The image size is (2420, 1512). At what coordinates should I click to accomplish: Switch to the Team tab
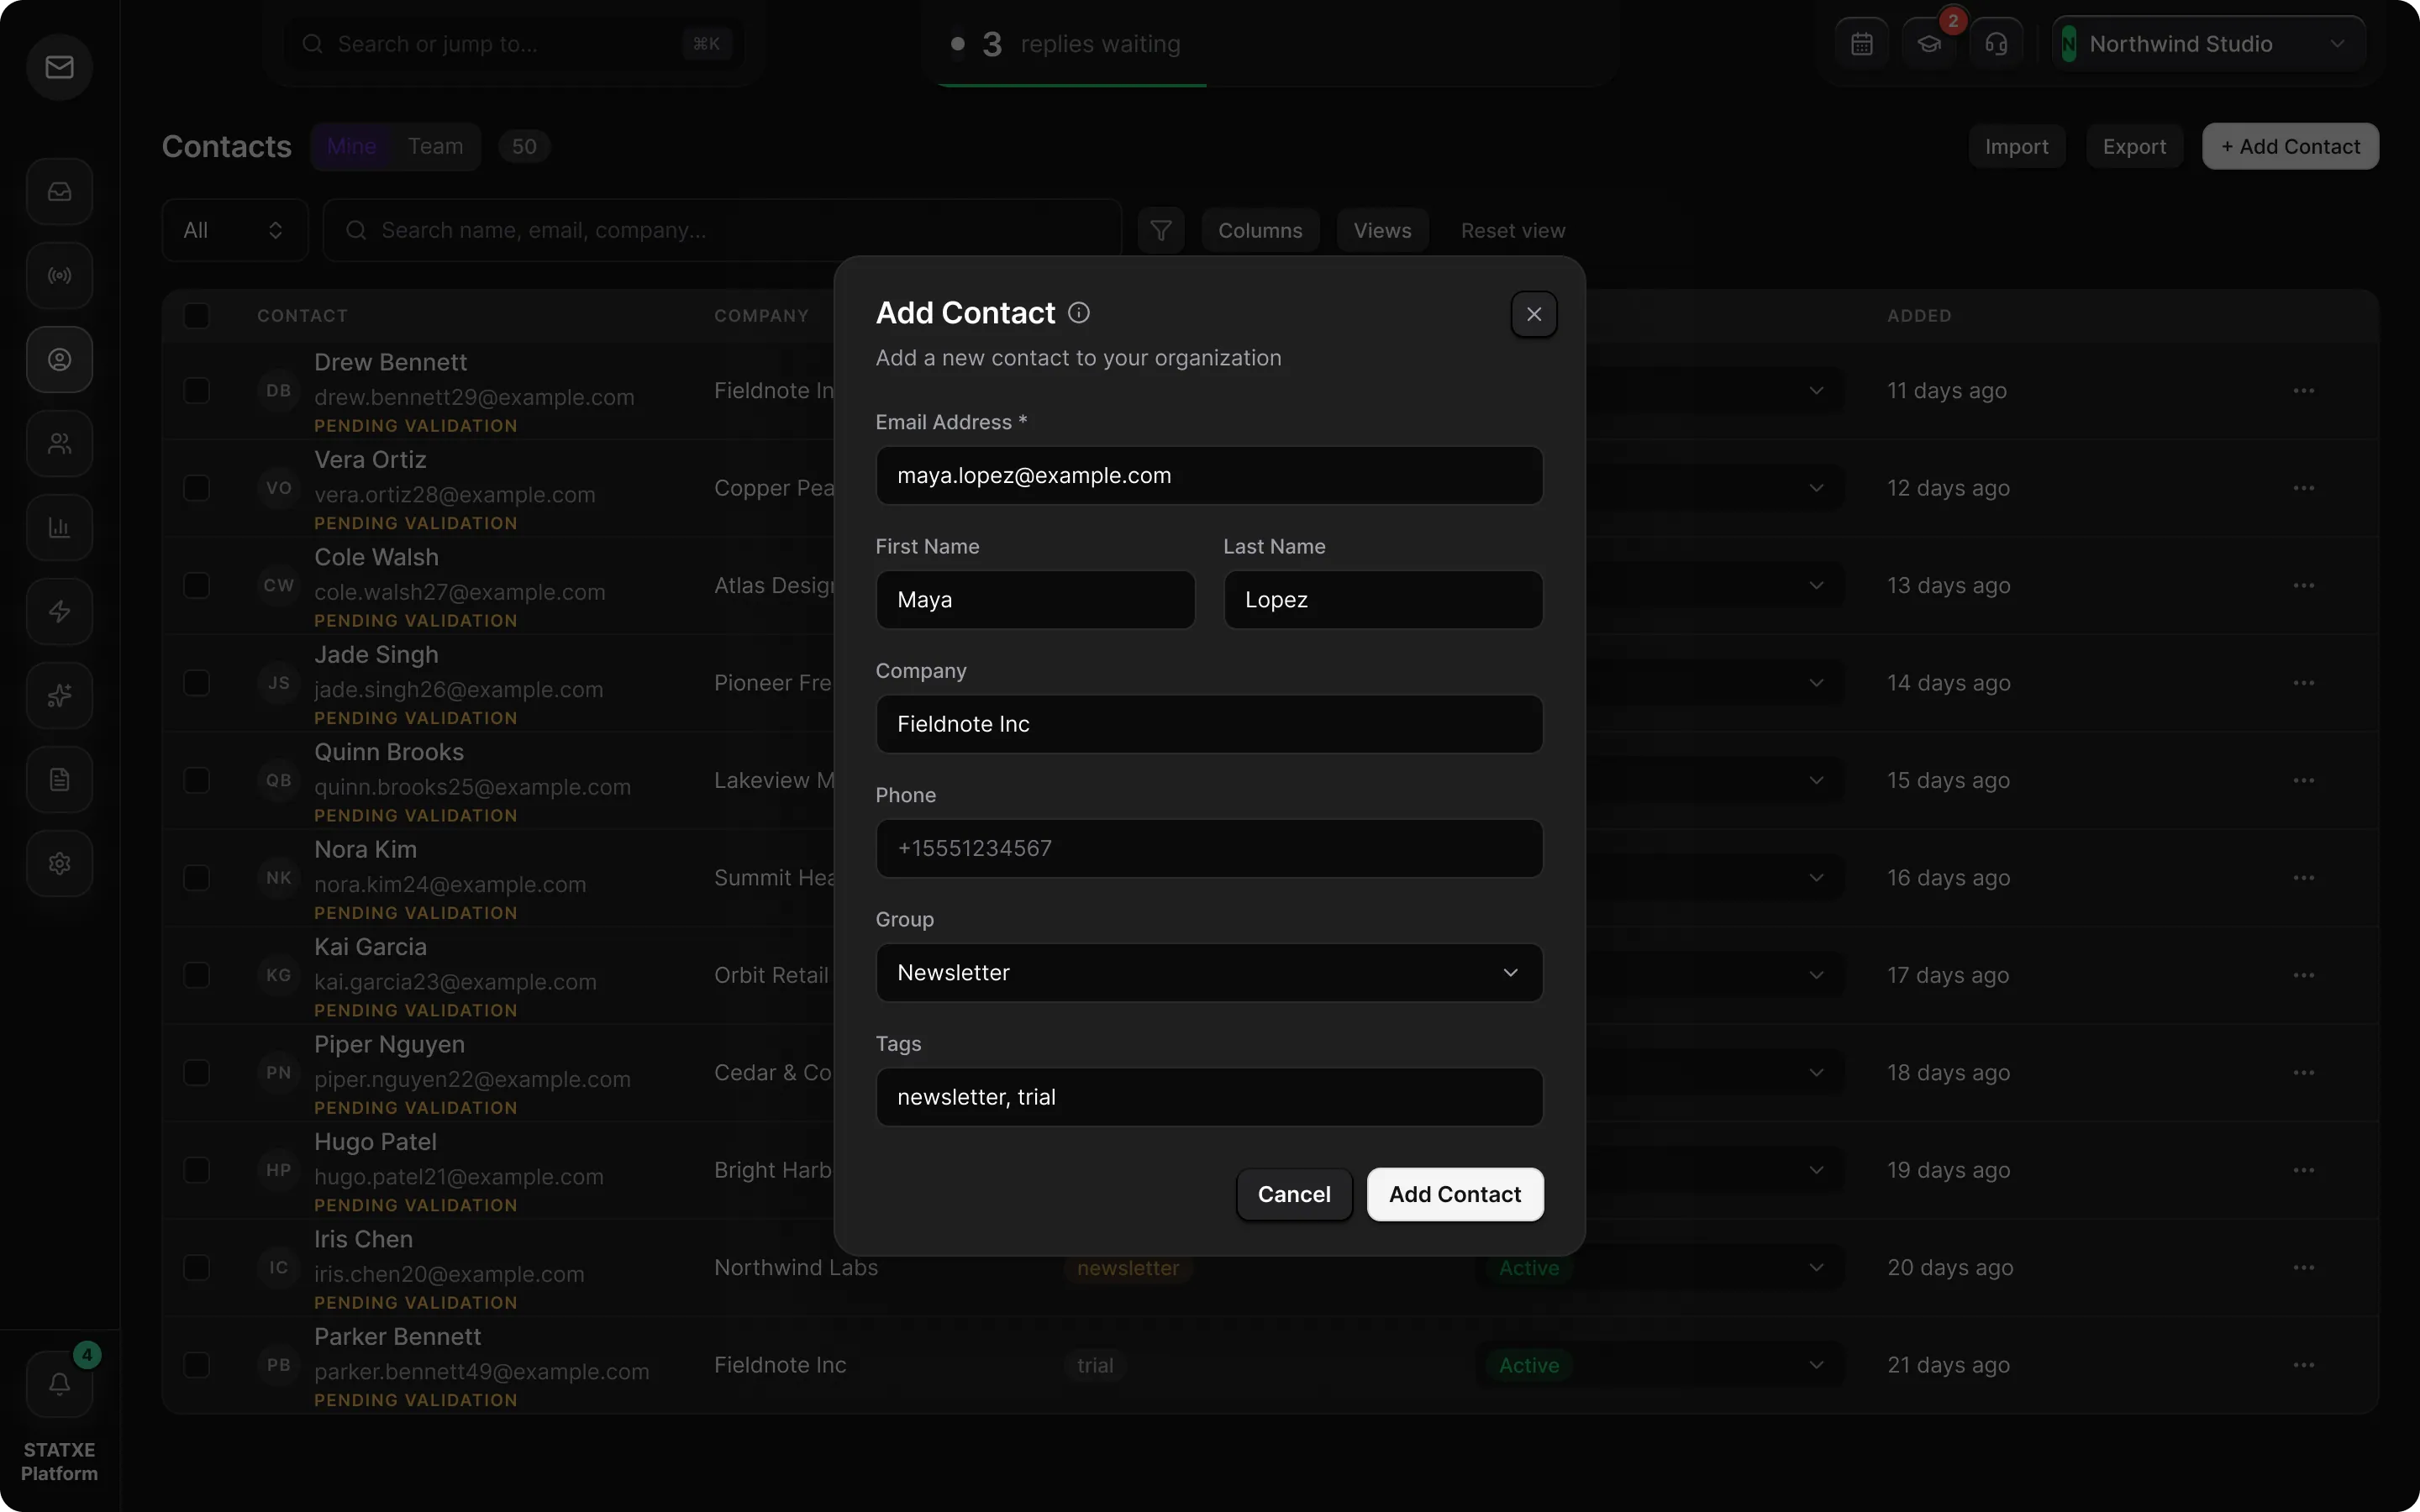435,147
